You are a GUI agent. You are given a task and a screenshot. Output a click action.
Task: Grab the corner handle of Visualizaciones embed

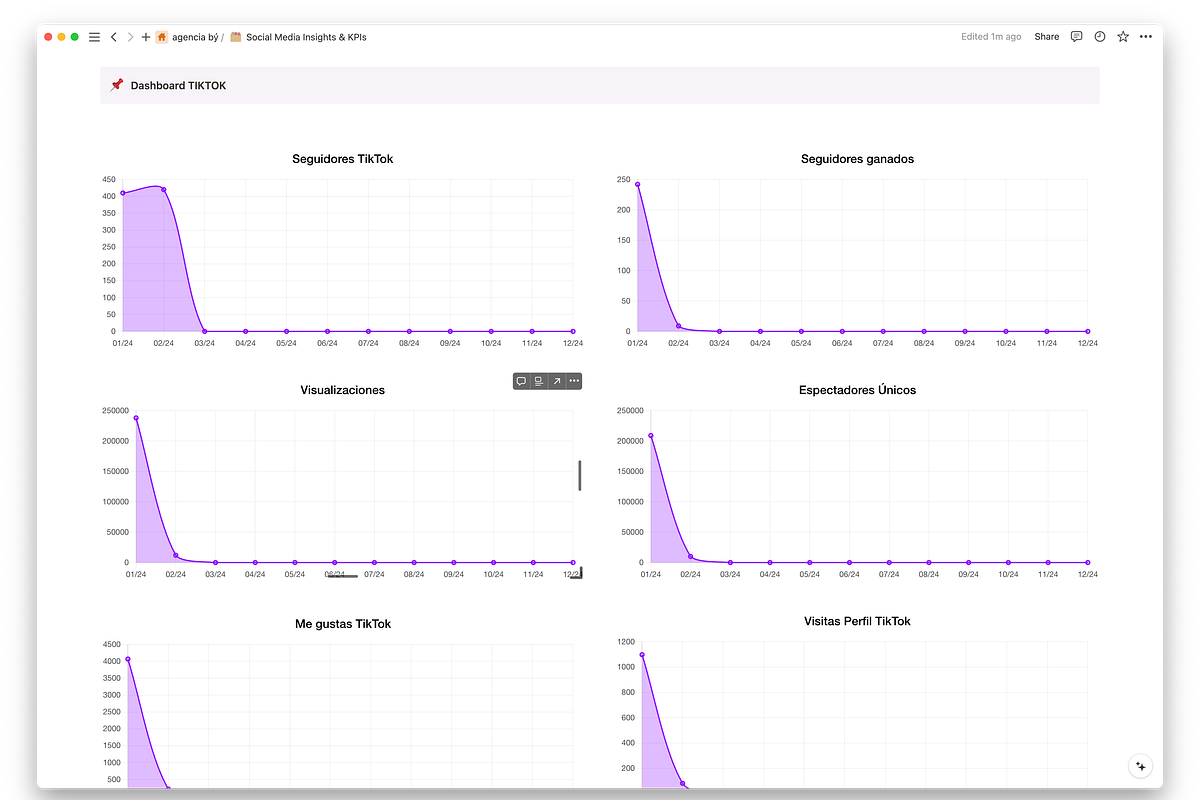(x=577, y=574)
